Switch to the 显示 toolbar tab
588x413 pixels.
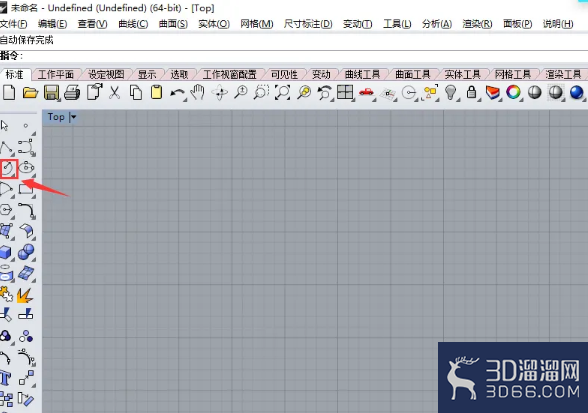point(147,74)
